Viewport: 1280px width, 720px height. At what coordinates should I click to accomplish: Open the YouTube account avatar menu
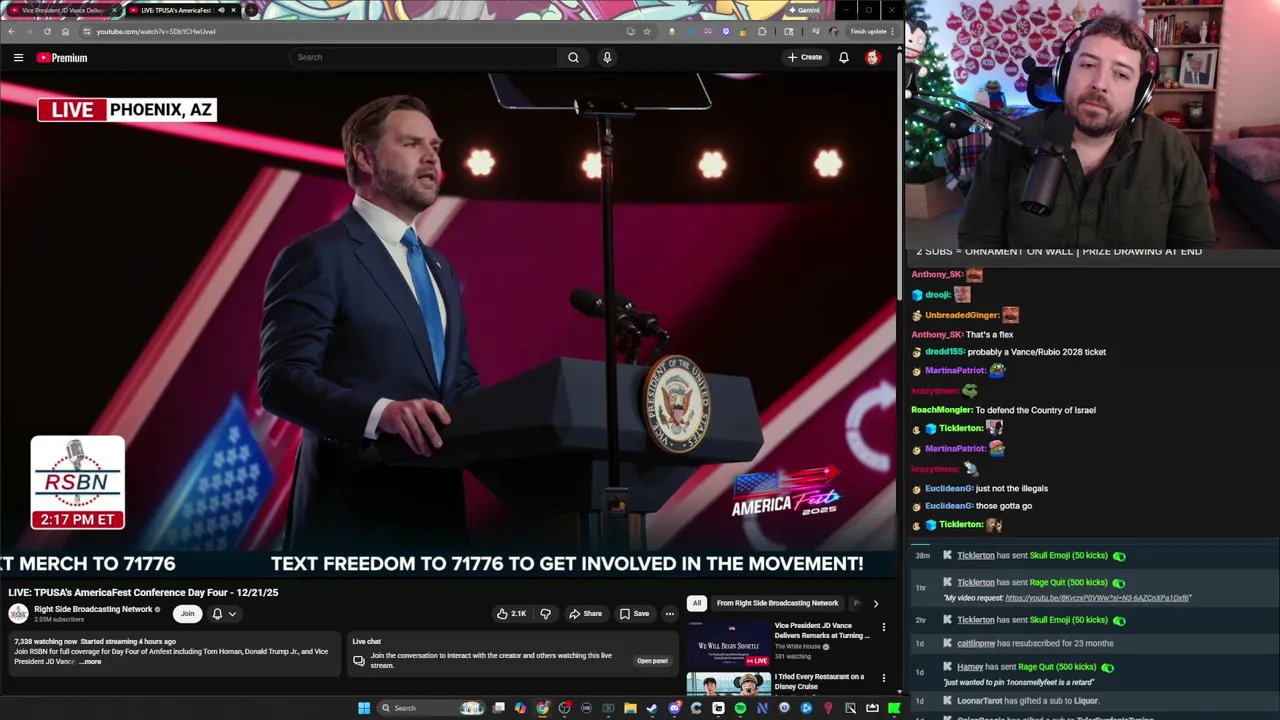click(873, 57)
